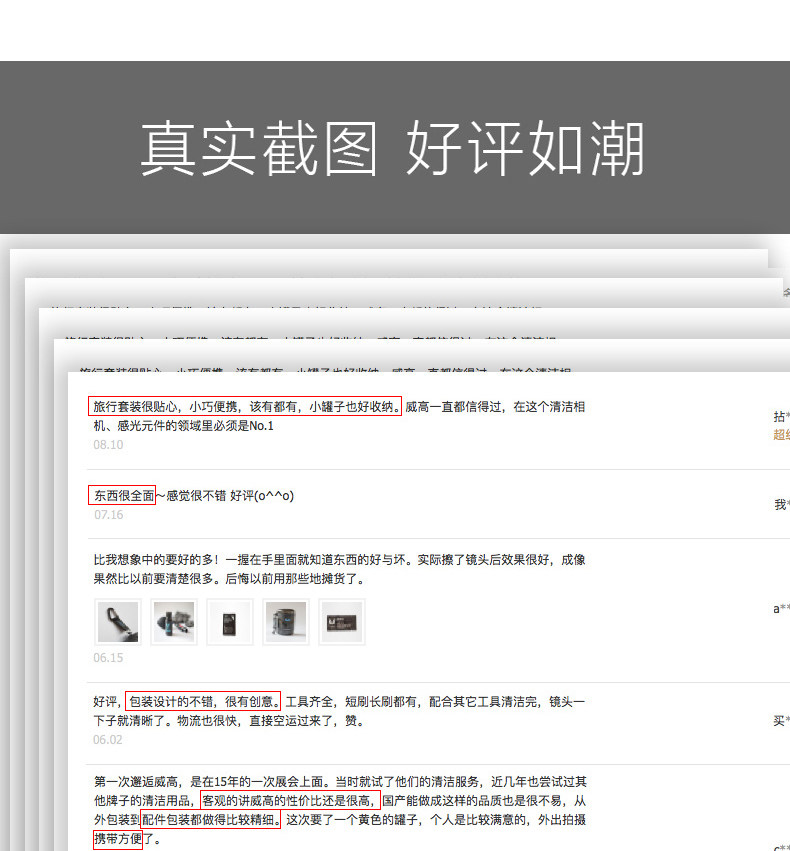
Task: View the gray canister review photo
Action: [286, 622]
